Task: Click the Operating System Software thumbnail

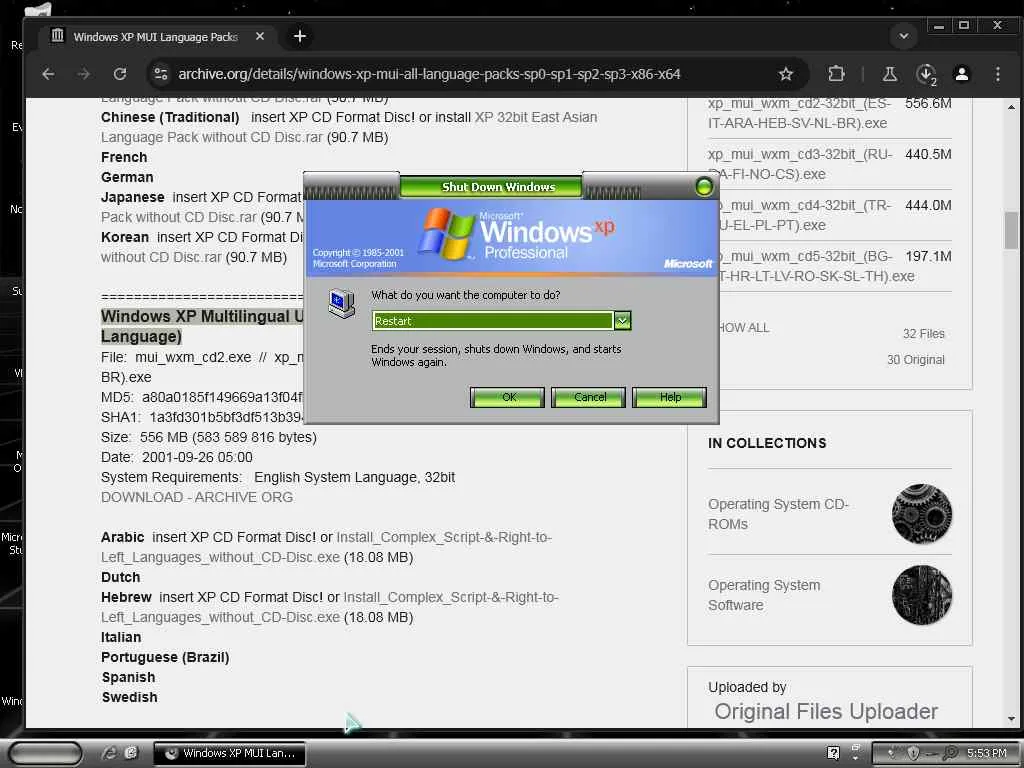Action: tap(921, 595)
